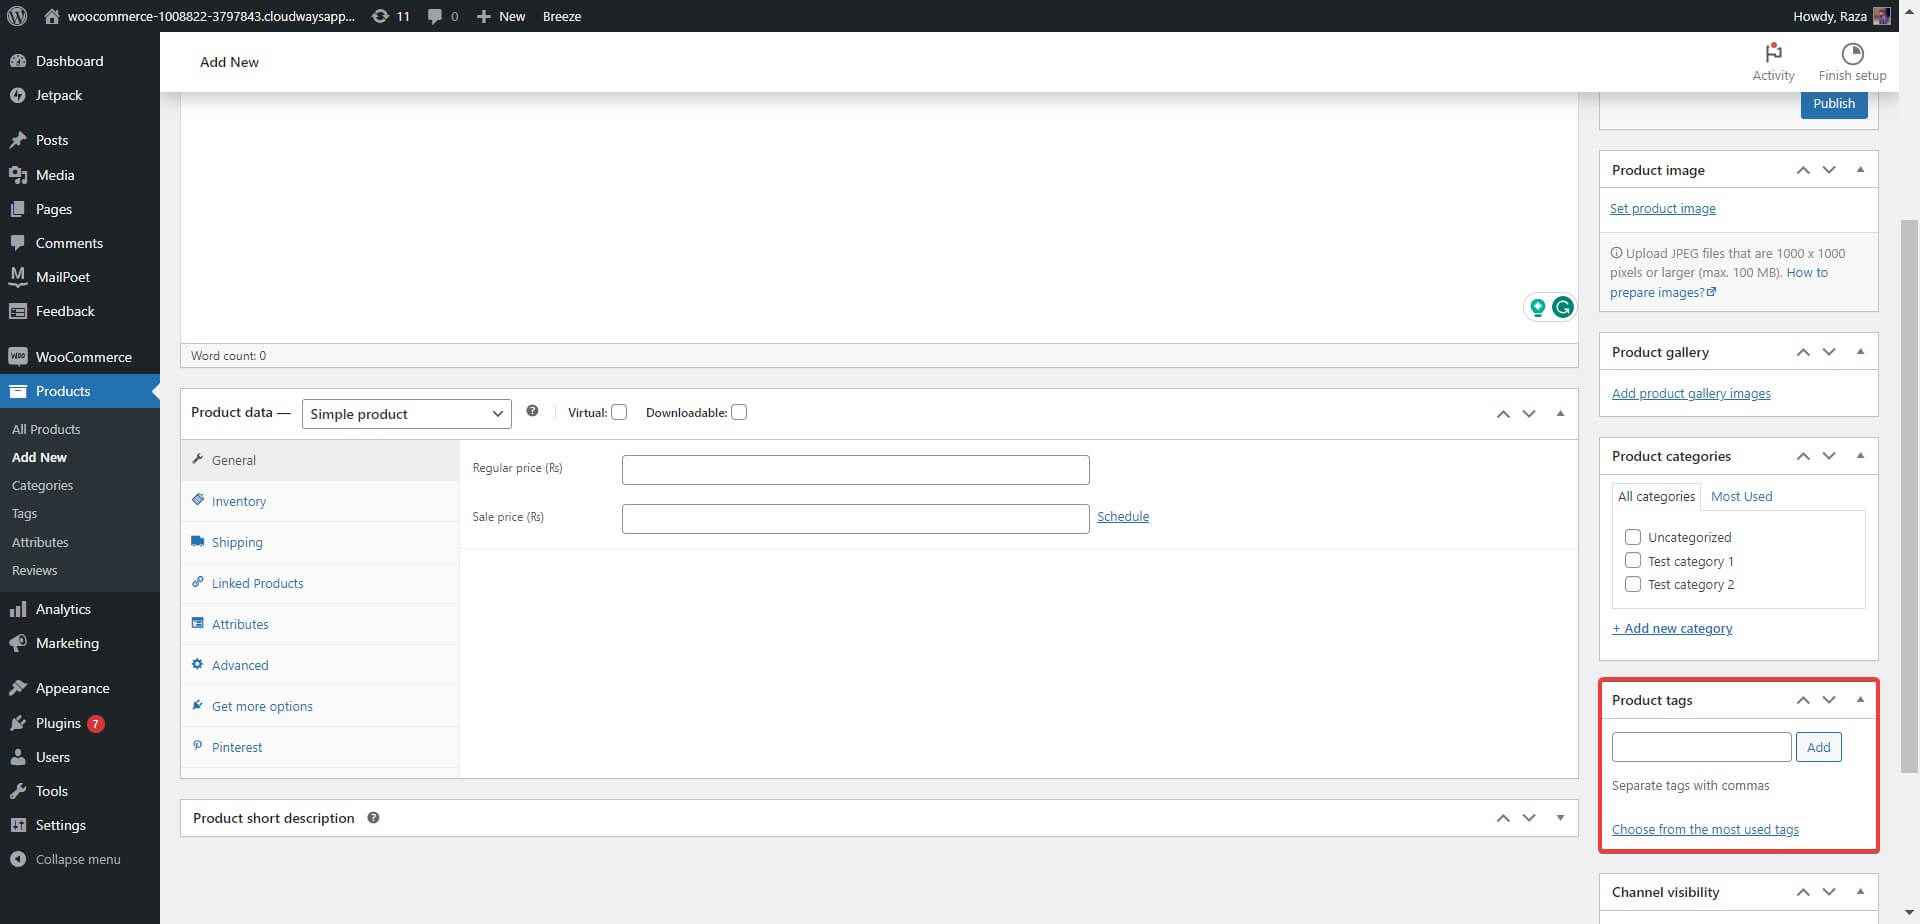
Task: Click the Add button for product tags
Action: 1818,747
